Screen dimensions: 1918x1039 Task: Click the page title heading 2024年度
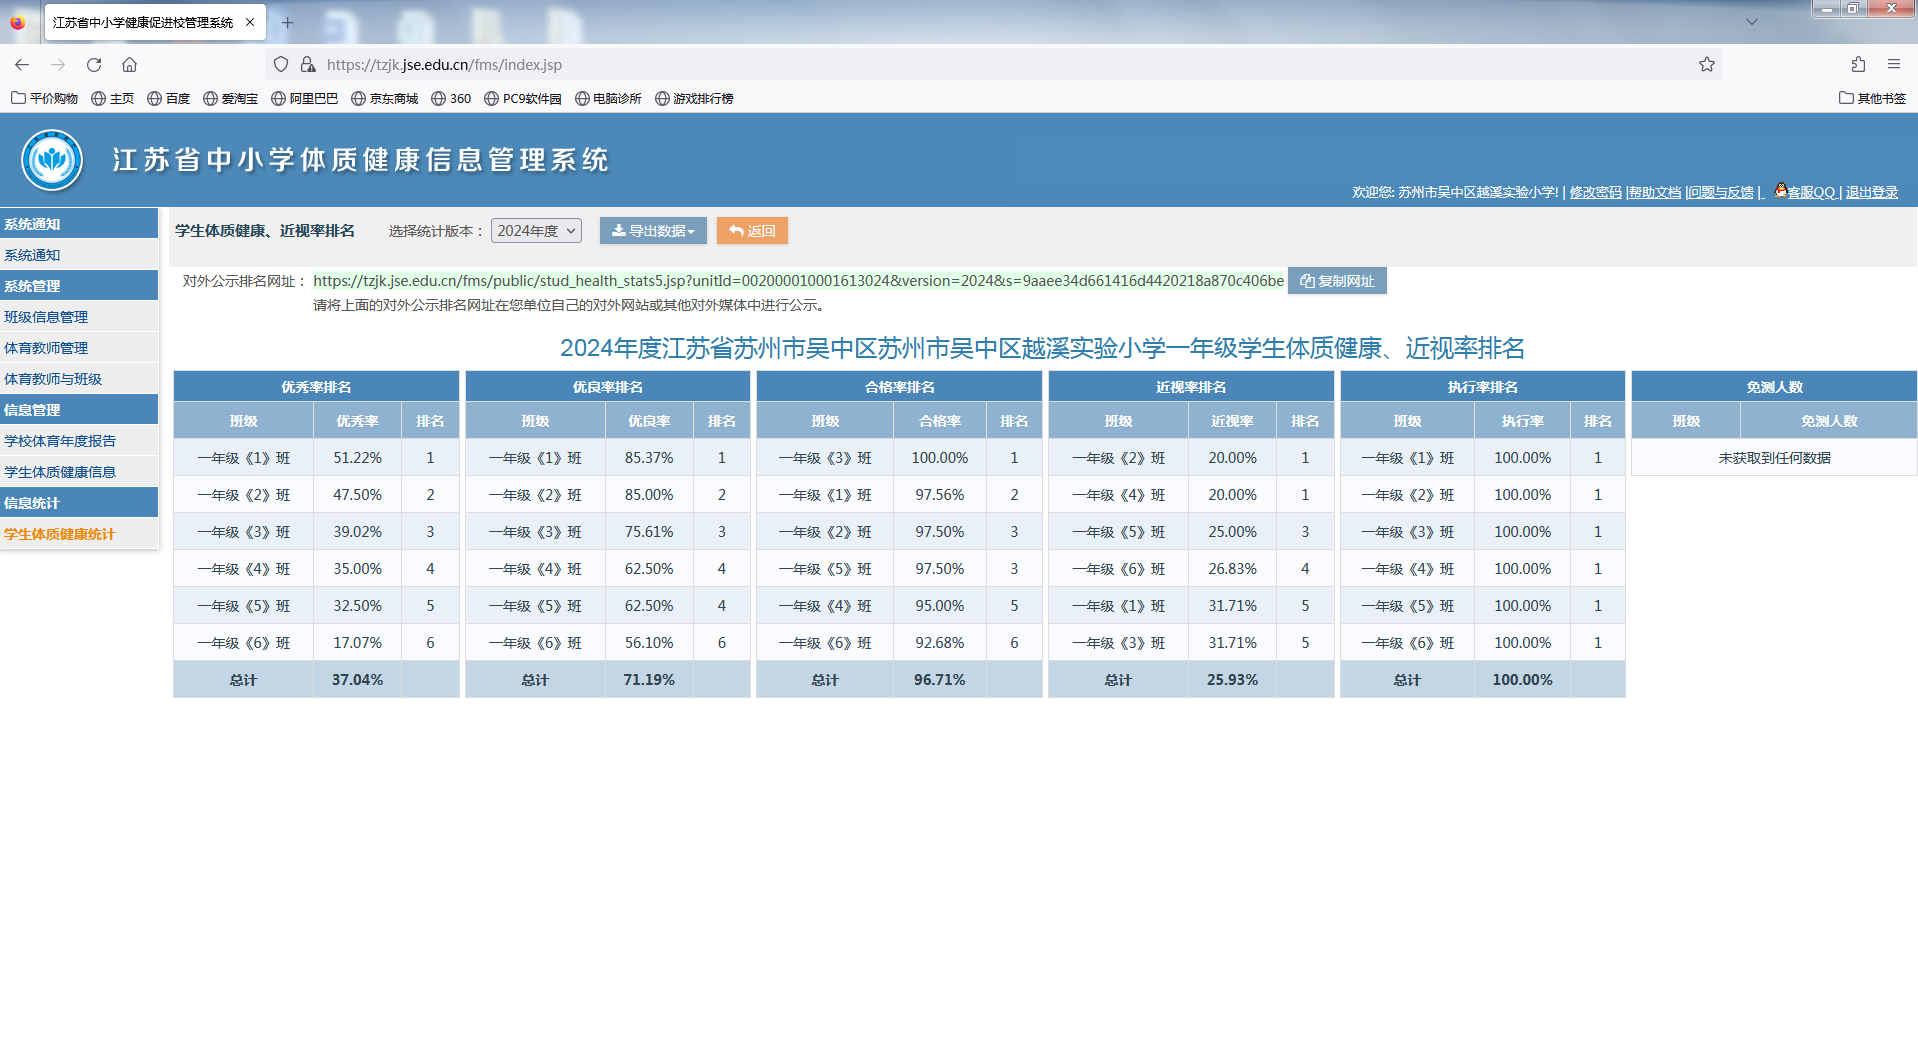(1042, 348)
